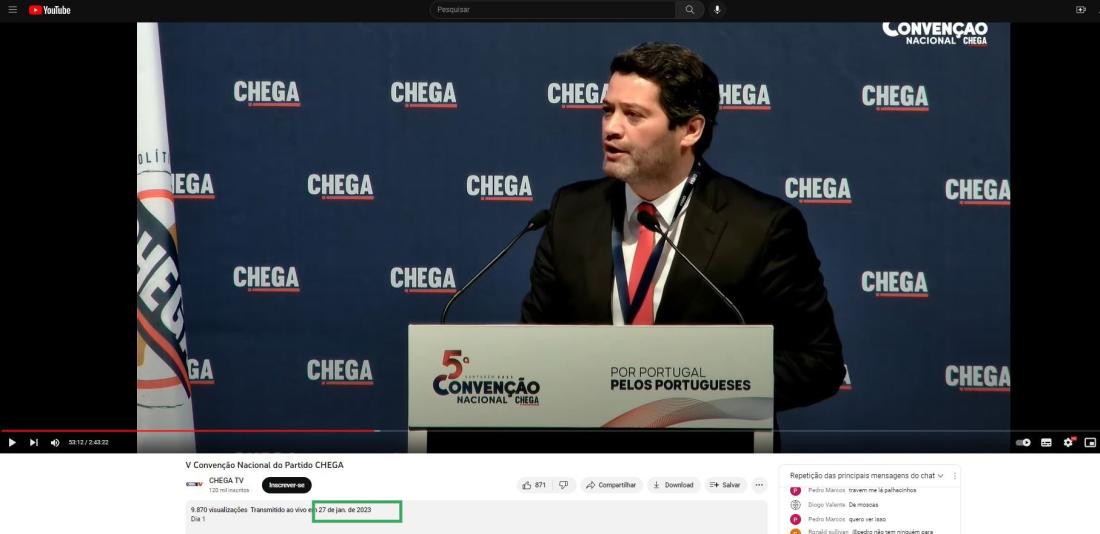Click Diogo Valente message De moscas
This screenshot has width=1100, height=534.
863,505
